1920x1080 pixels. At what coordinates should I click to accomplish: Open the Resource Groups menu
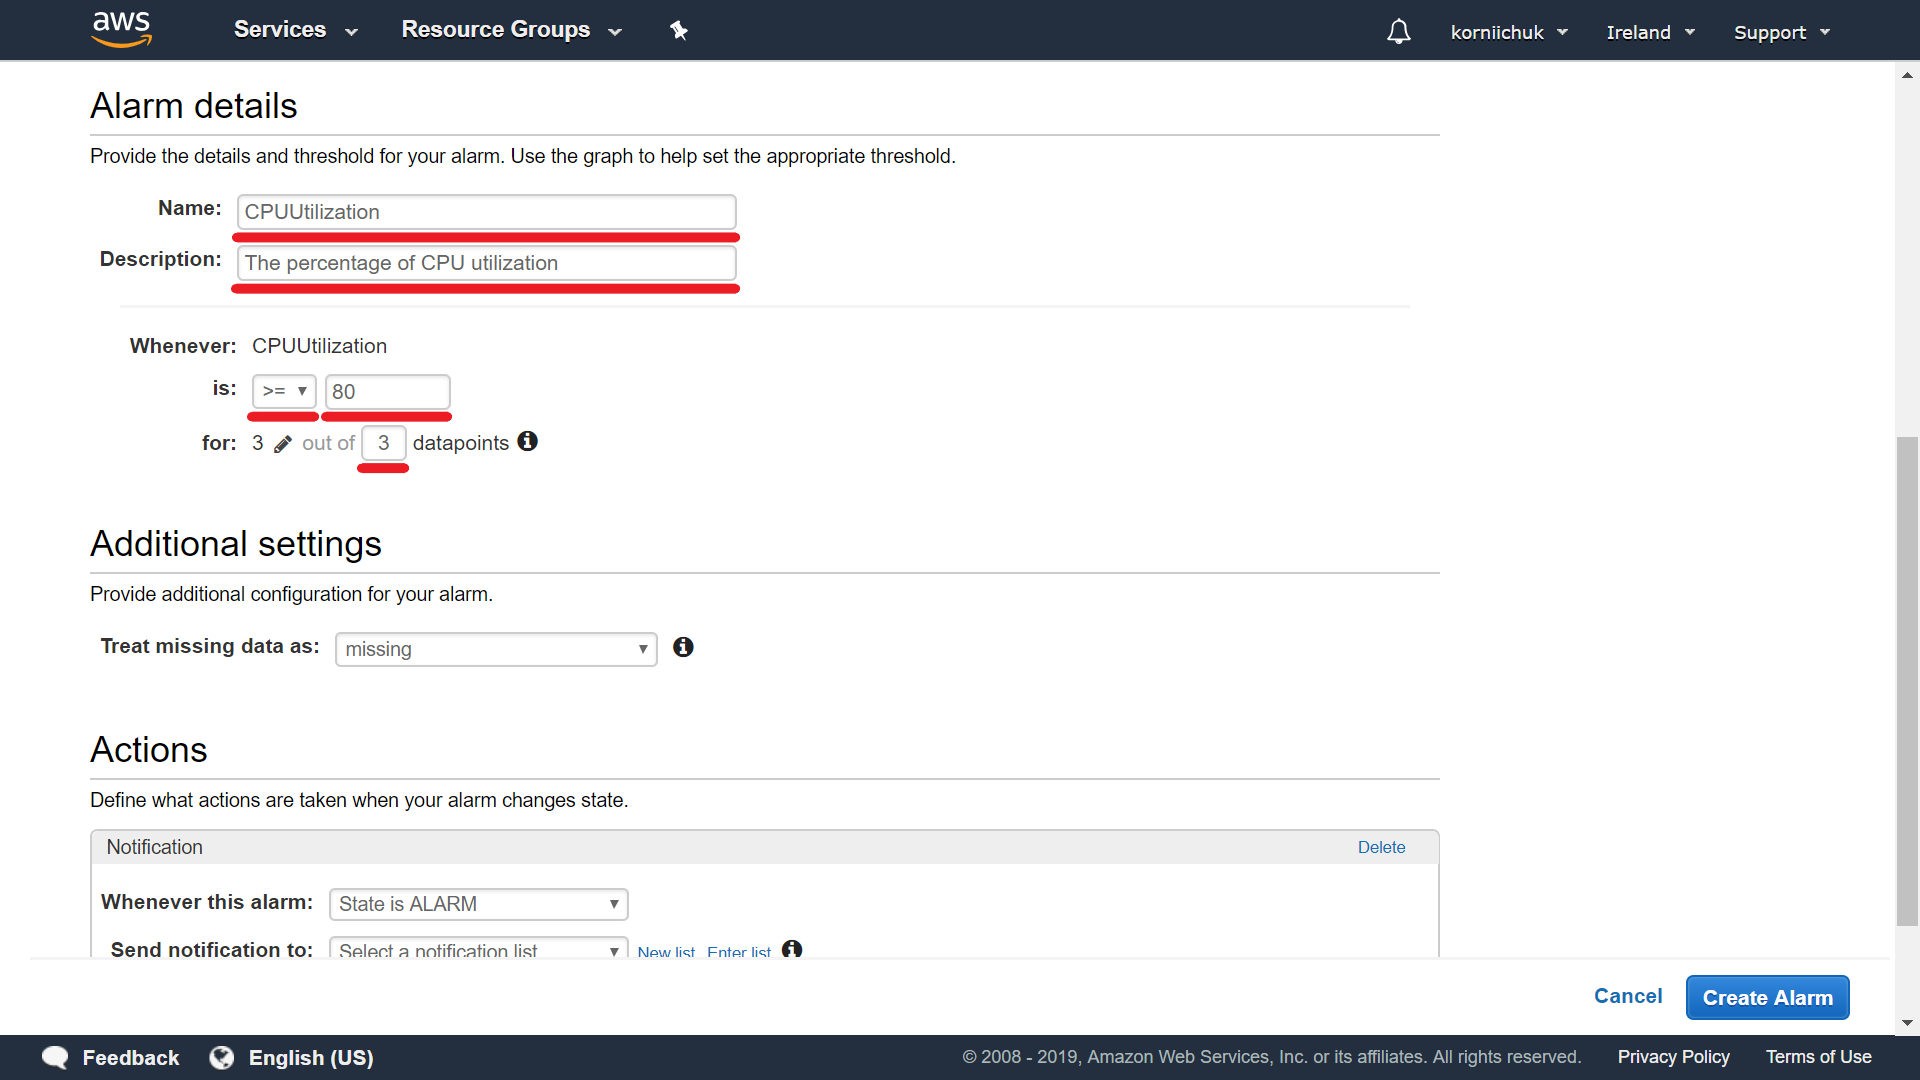coord(511,30)
